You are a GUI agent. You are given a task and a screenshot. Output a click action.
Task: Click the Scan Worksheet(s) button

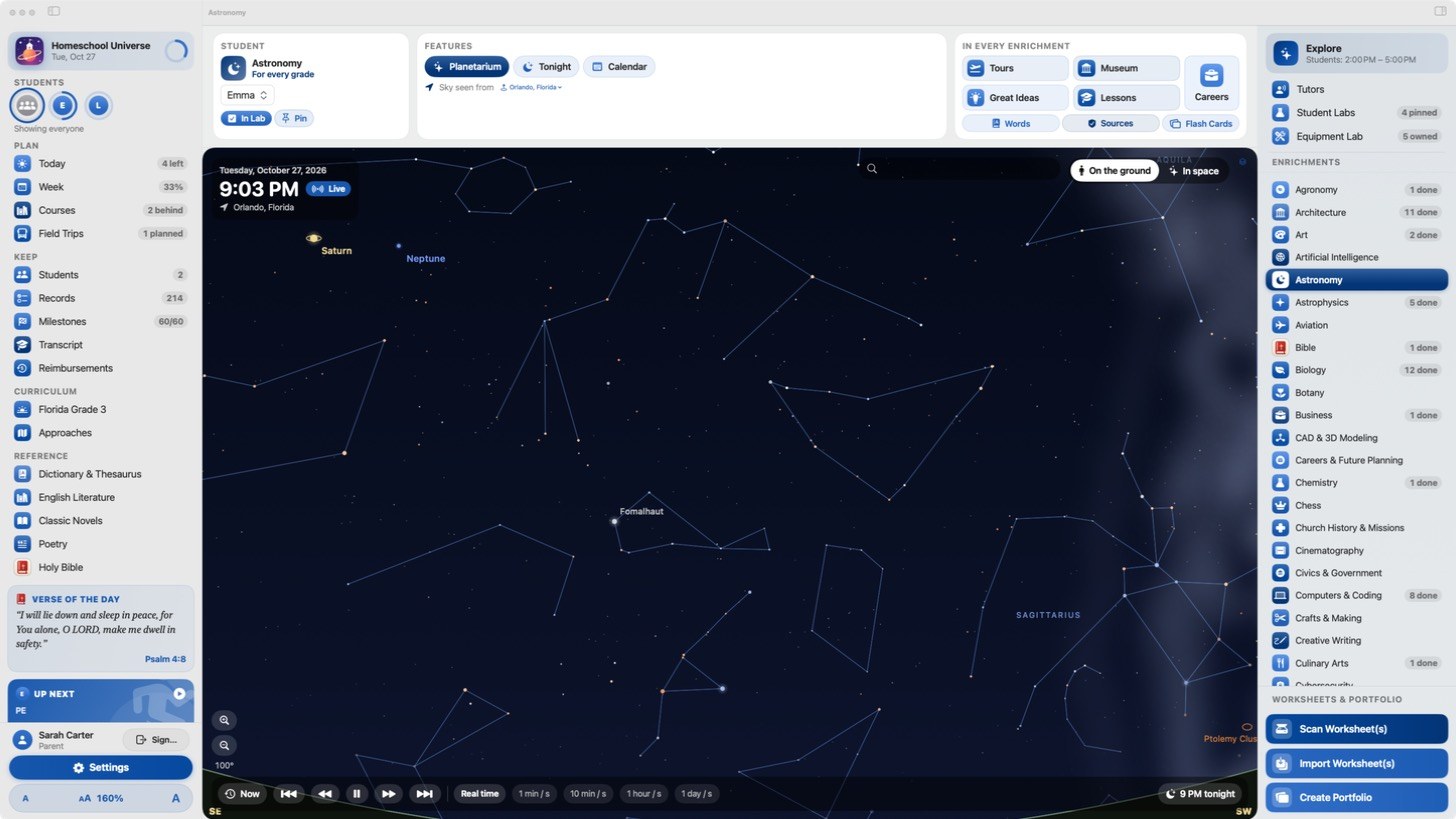tap(1356, 729)
